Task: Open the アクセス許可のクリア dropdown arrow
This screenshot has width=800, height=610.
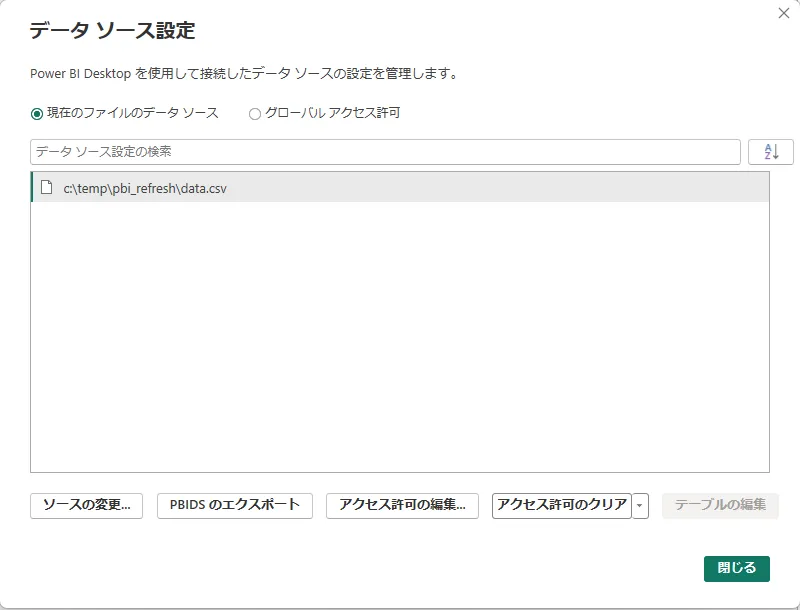Action: click(x=640, y=506)
